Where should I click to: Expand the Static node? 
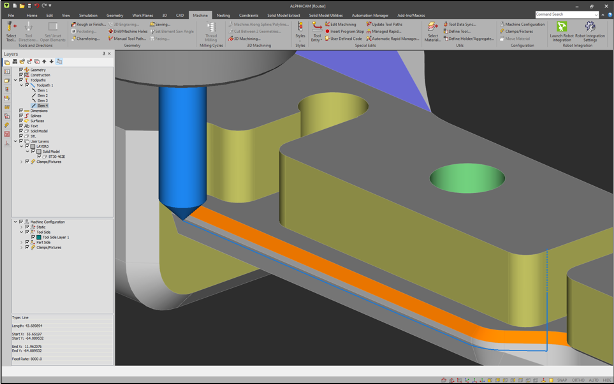click(22, 227)
